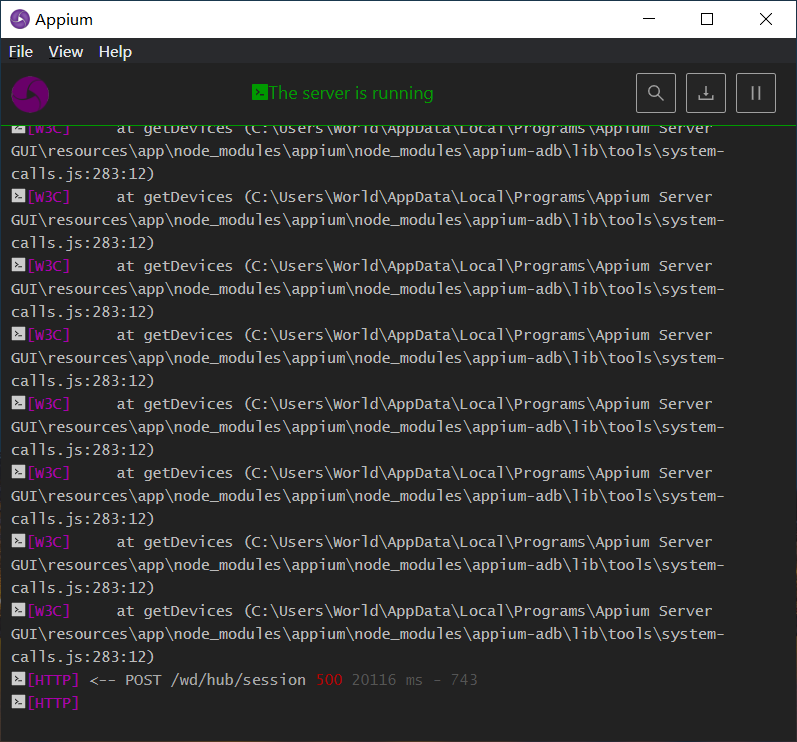This screenshot has height=742, width=797.
Task: Open the View menu
Action: [66, 52]
